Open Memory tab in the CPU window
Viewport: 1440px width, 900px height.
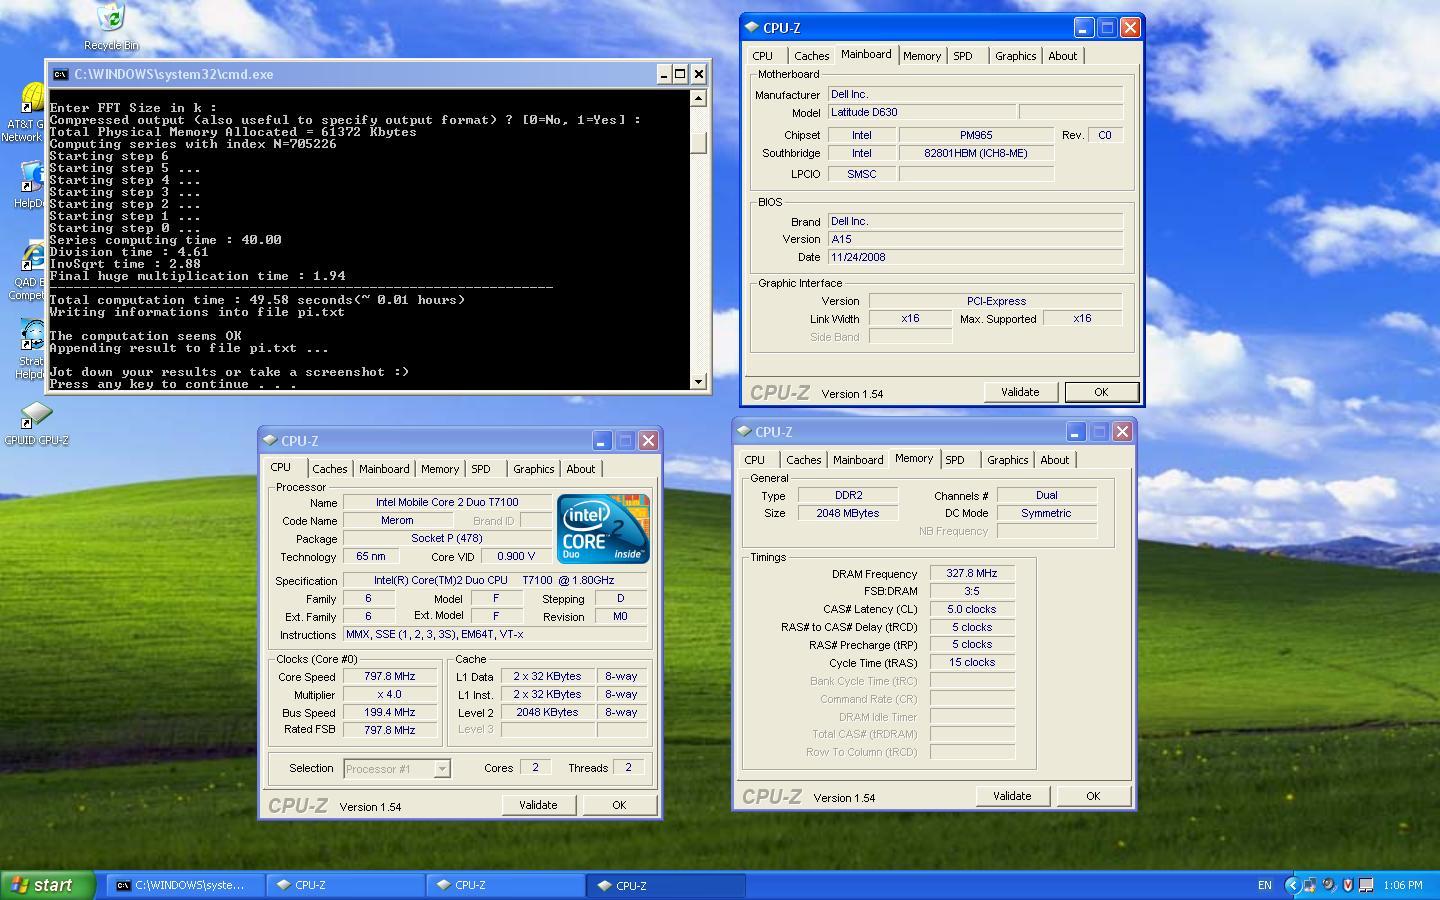click(440, 469)
